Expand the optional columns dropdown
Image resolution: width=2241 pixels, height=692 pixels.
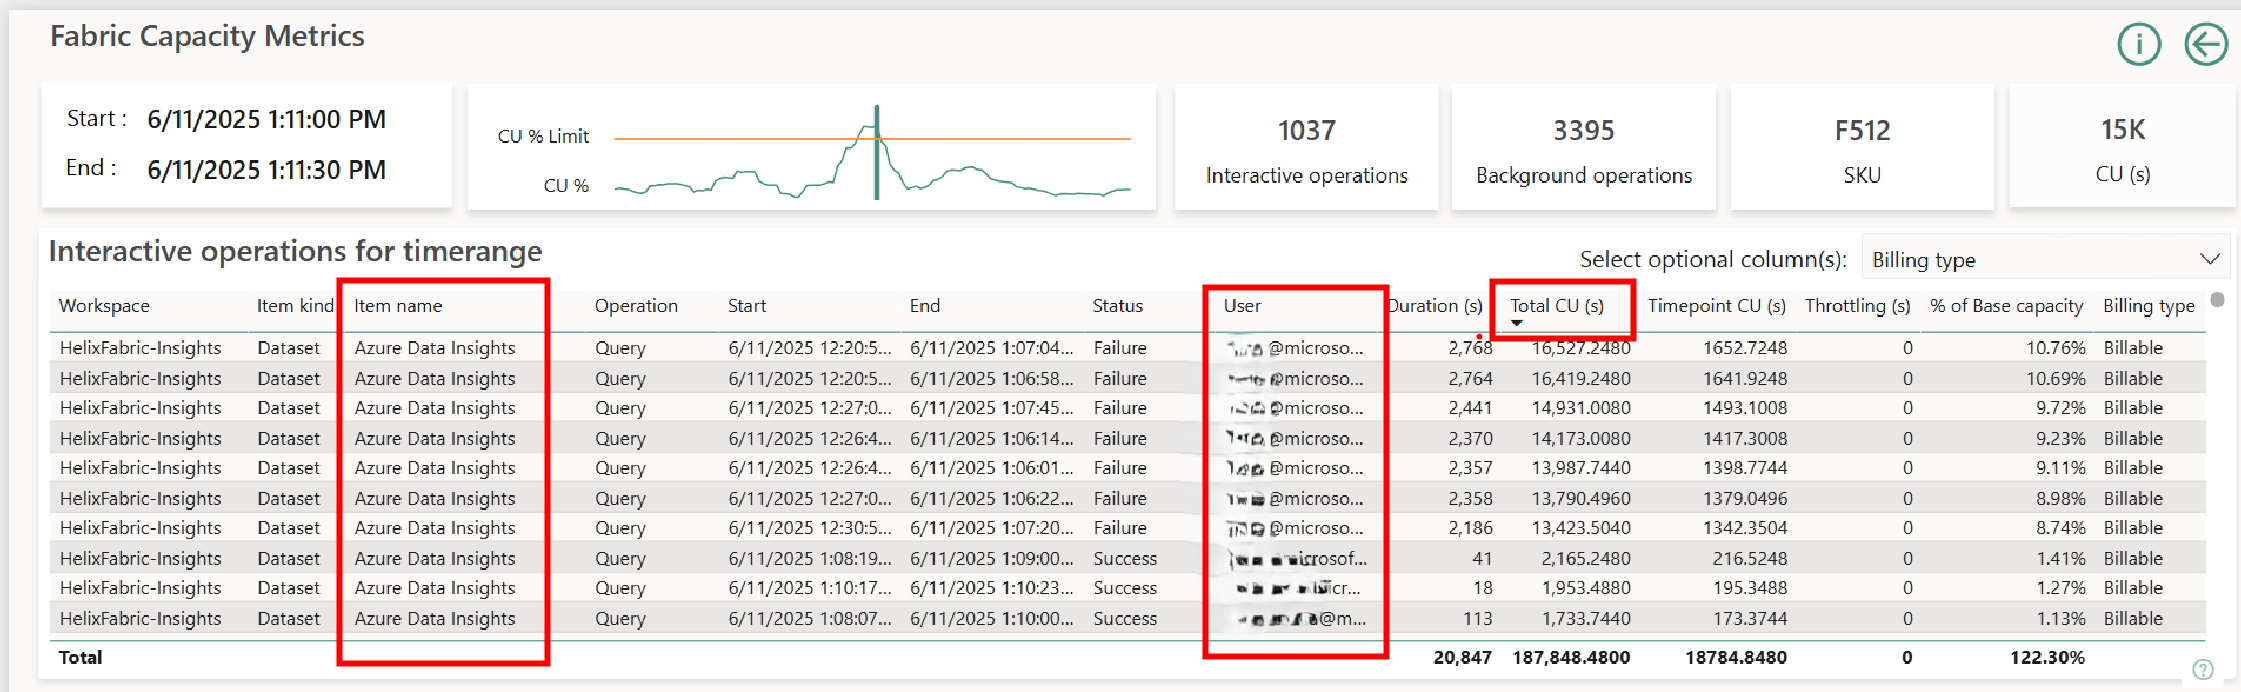tap(2209, 260)
